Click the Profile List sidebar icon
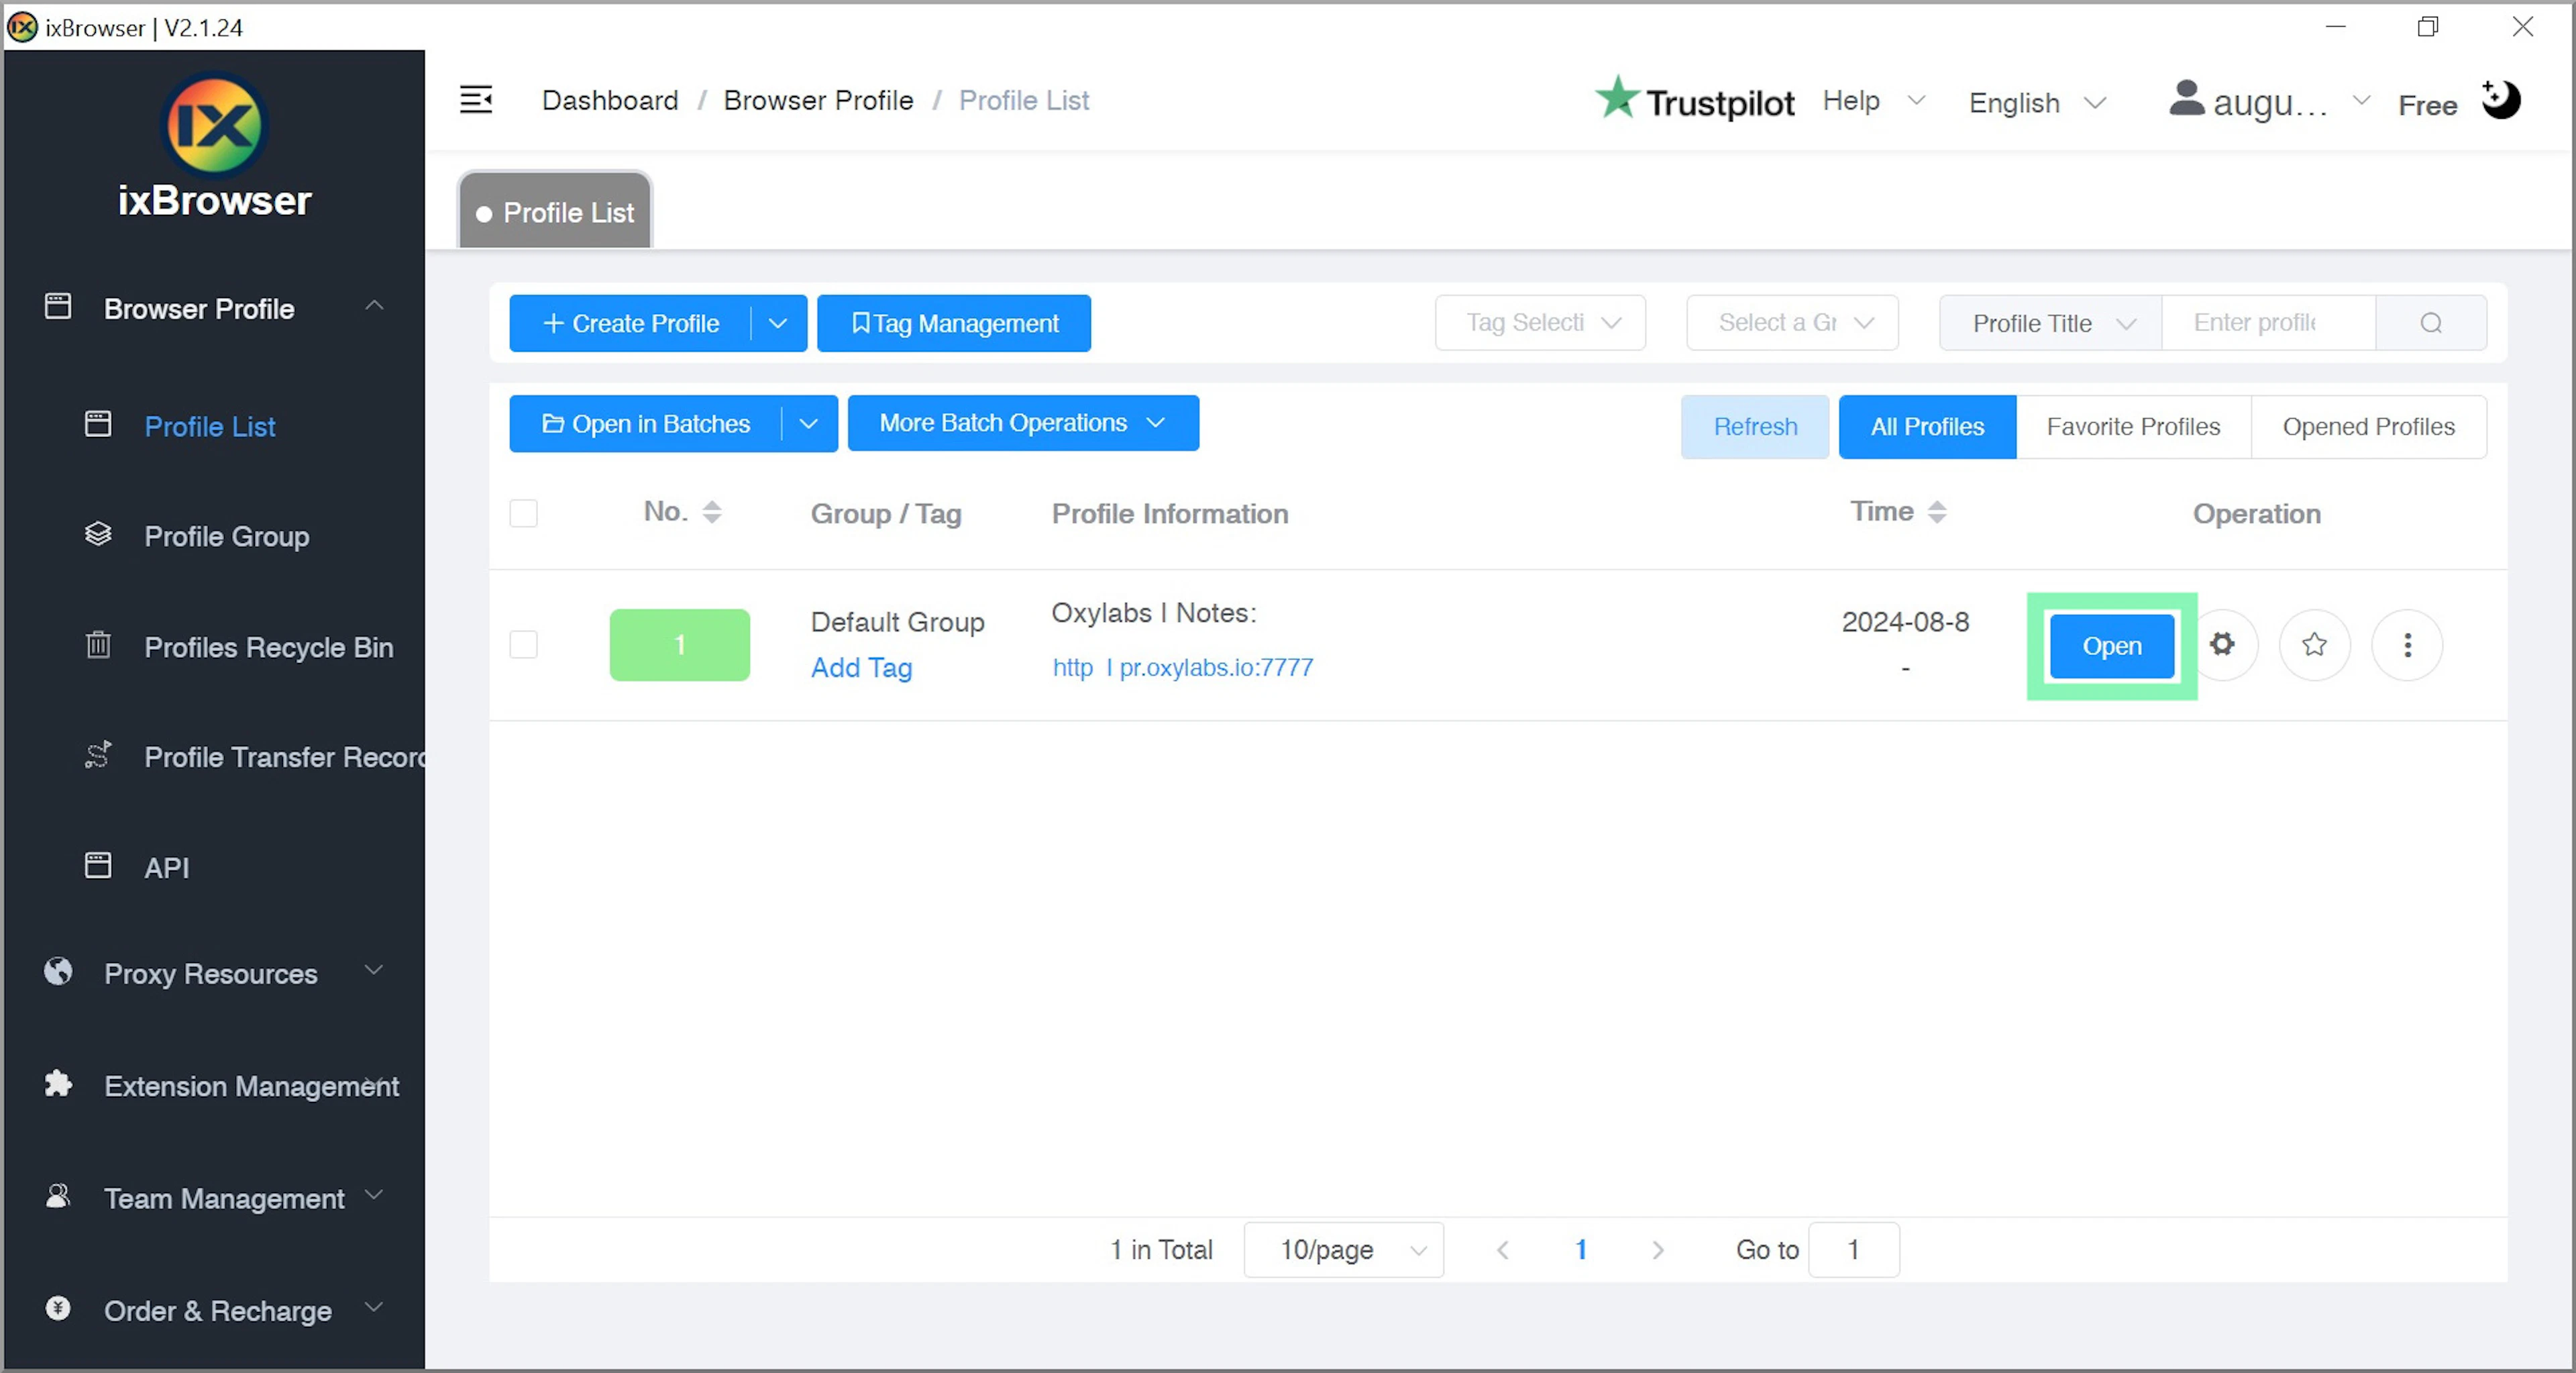The width and height of the screenshot is (2576, 1373). (98, 423)
